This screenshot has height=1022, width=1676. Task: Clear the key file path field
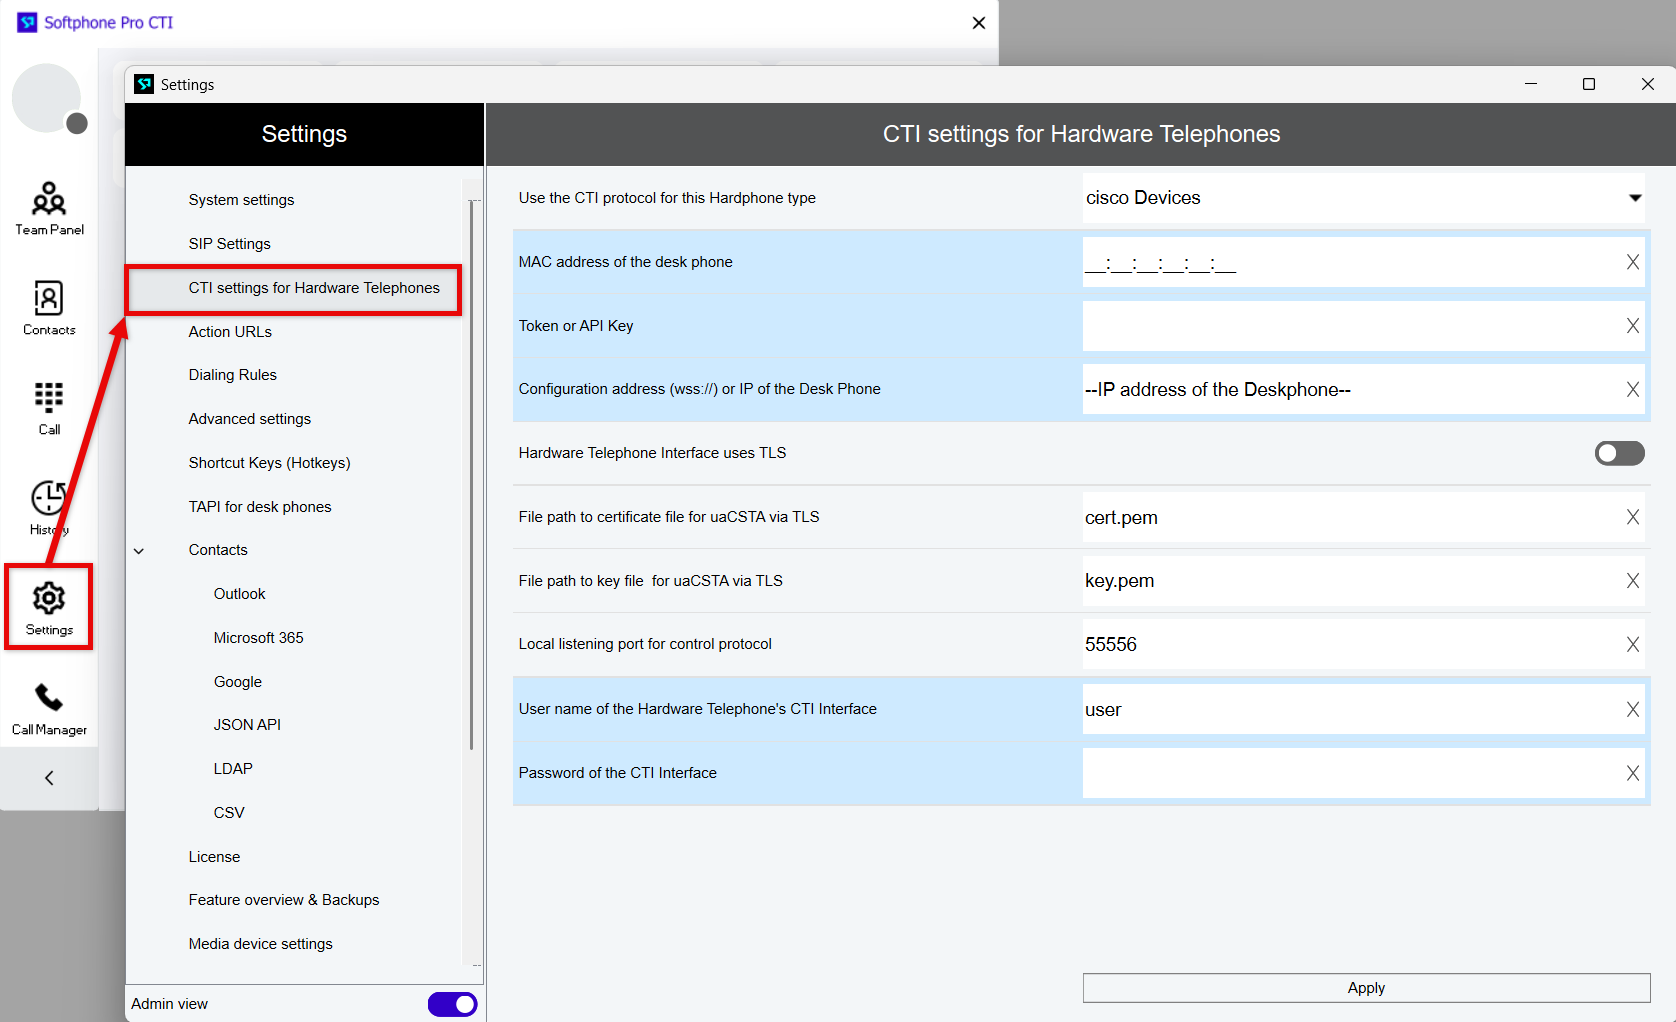pyautogui.click(x=1632, y=581)
